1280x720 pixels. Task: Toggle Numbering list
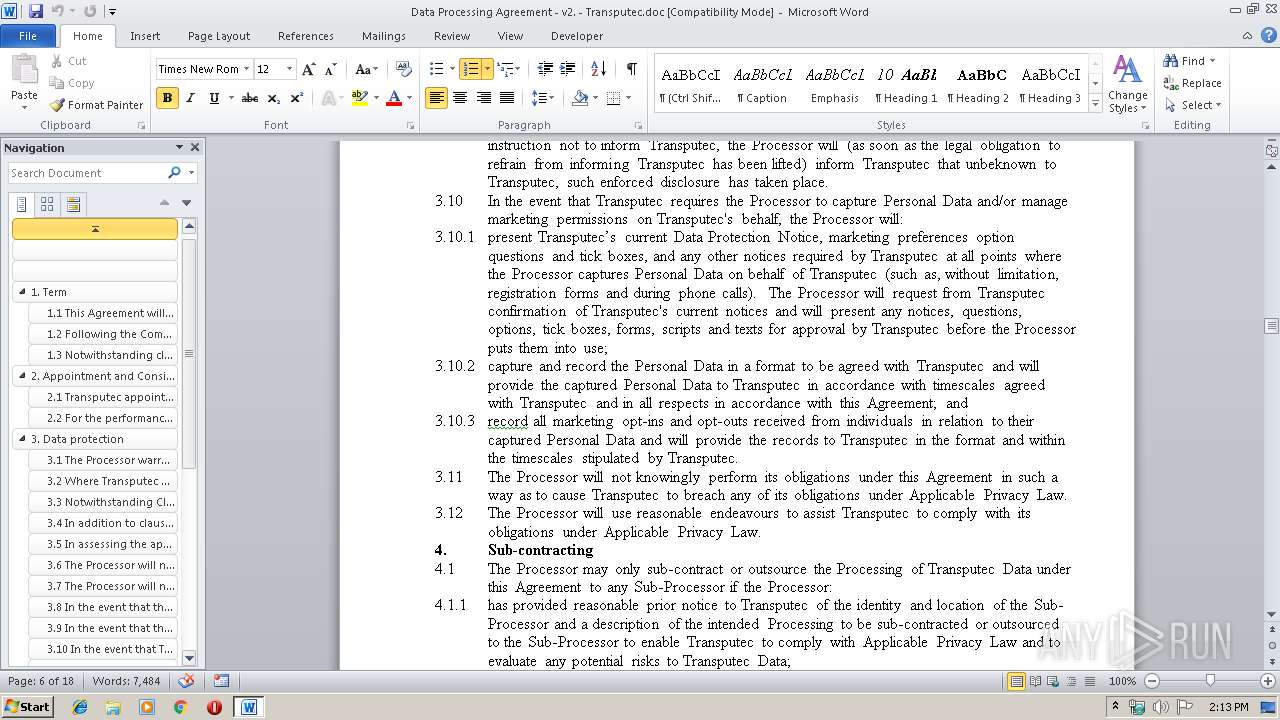point(470,69)
